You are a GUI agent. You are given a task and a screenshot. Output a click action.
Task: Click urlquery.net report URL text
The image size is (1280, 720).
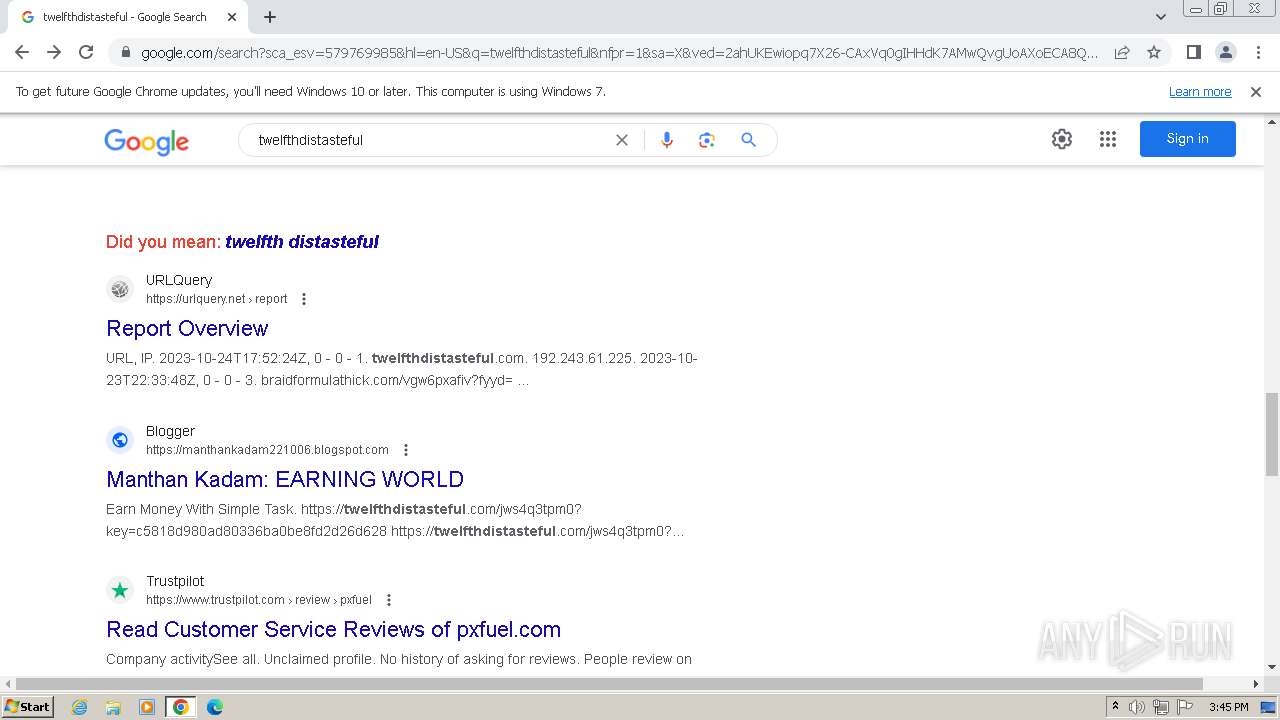tap(217, 299)
